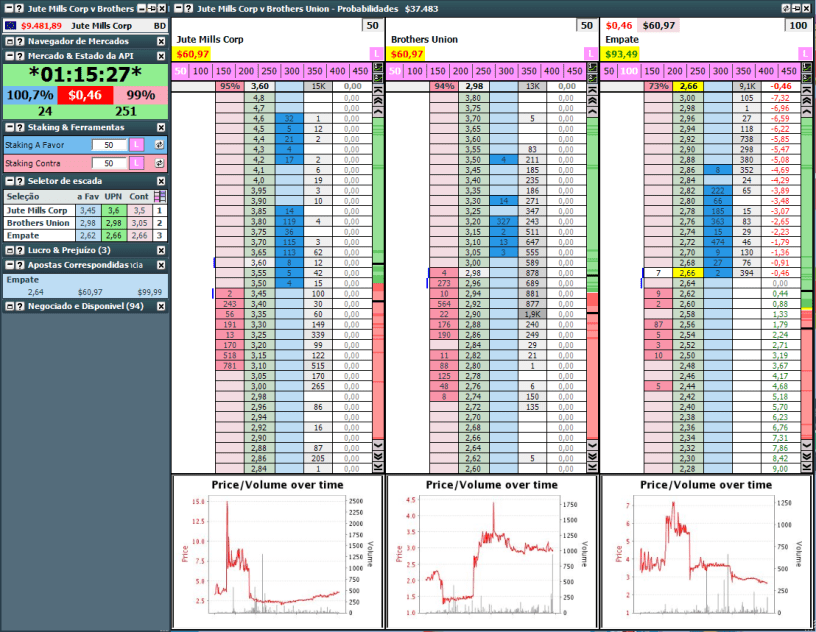Select 300 stake on Brothers Union ladder
816x632 pixels.
tap(506, 71)
